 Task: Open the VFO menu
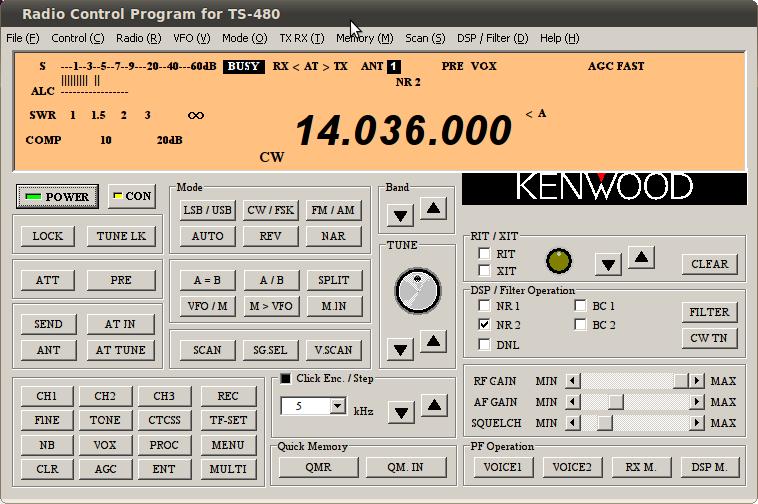[x=191, y=38]
